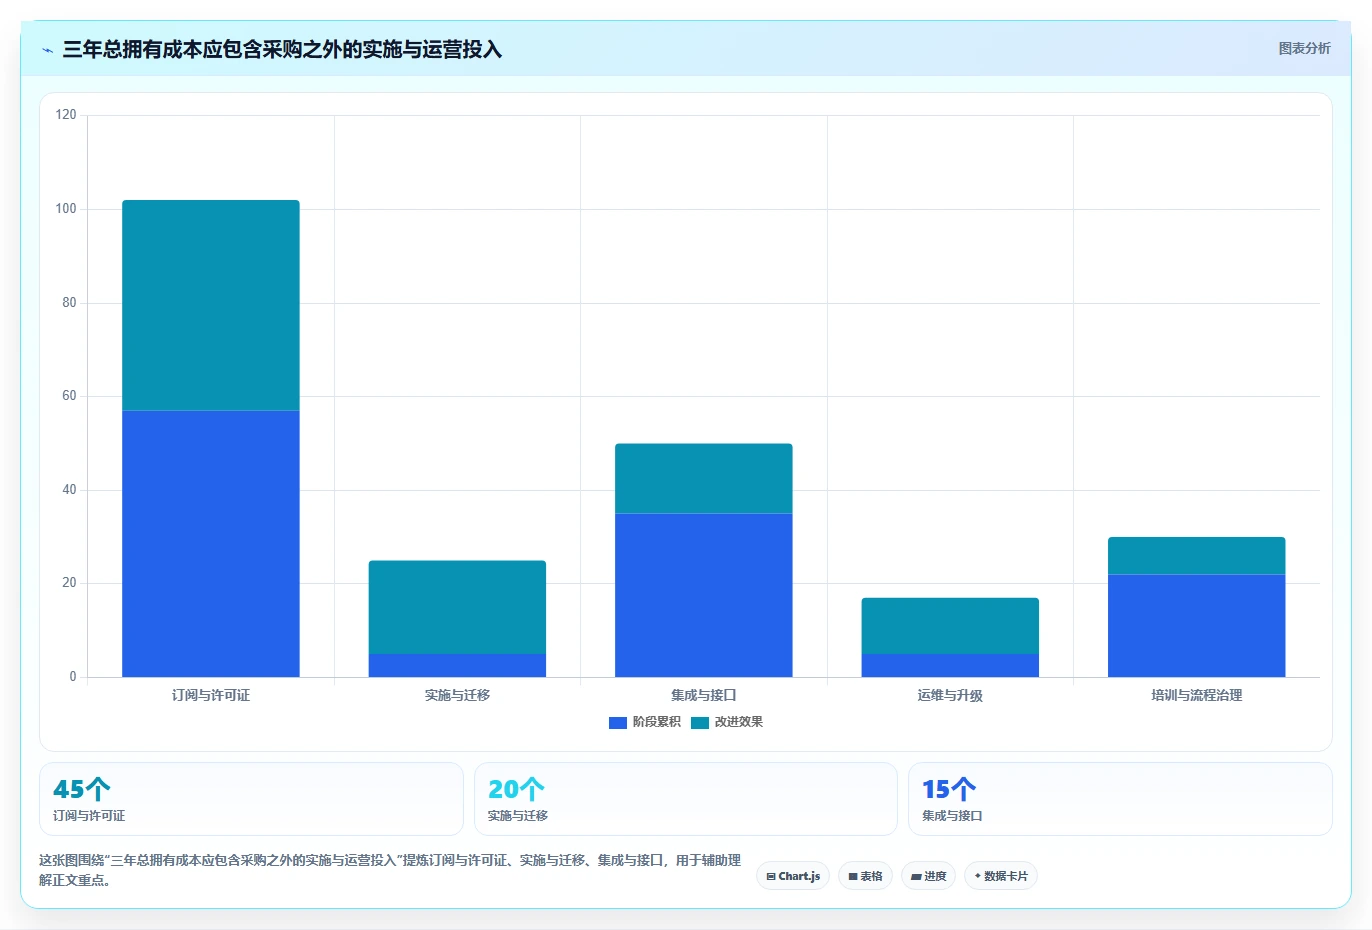1372x930 pixels.
Task: Click the chart title 三年总拥有成本 heading
Action: pyautogui.click(x=282, y=49)
